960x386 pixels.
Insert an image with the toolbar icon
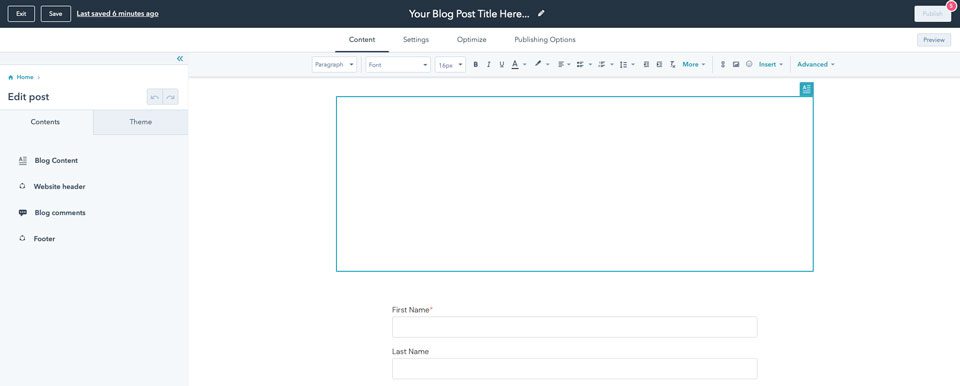(x=736, y=64)
